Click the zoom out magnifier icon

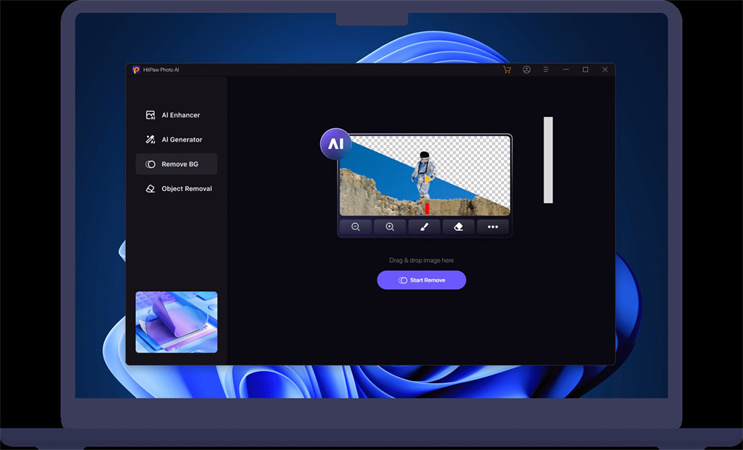point(355,227)
